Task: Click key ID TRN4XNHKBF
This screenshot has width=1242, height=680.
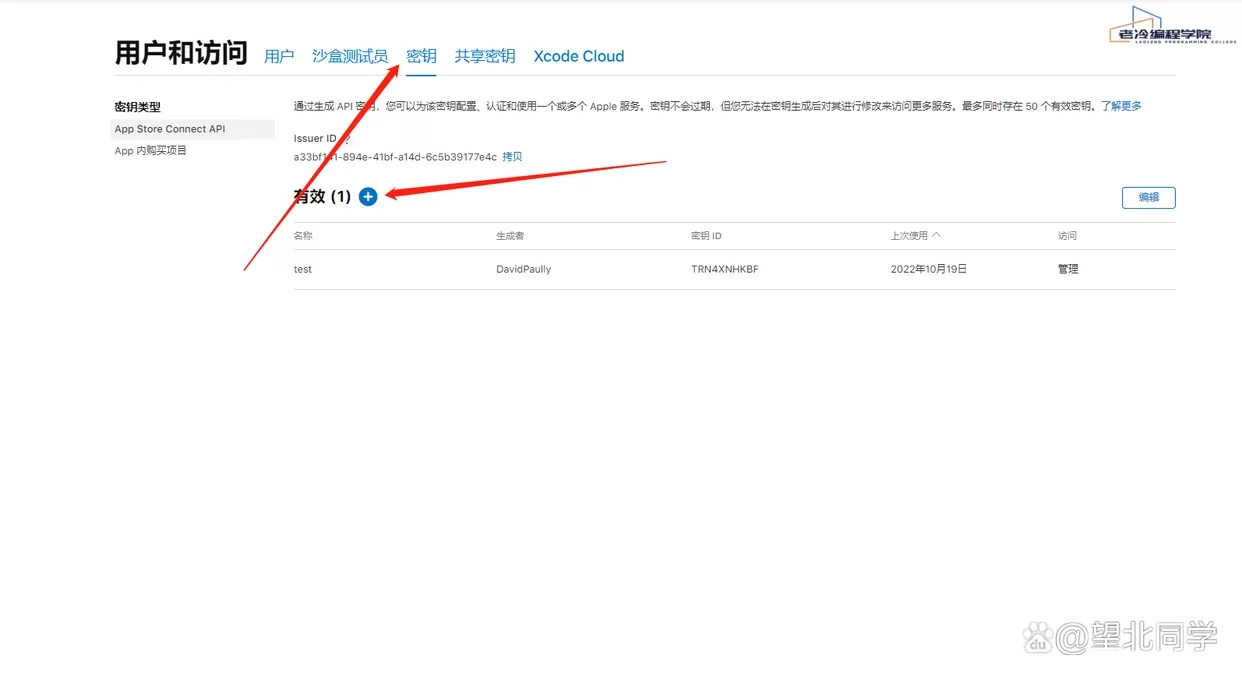Action: click(x=725, y=269)
